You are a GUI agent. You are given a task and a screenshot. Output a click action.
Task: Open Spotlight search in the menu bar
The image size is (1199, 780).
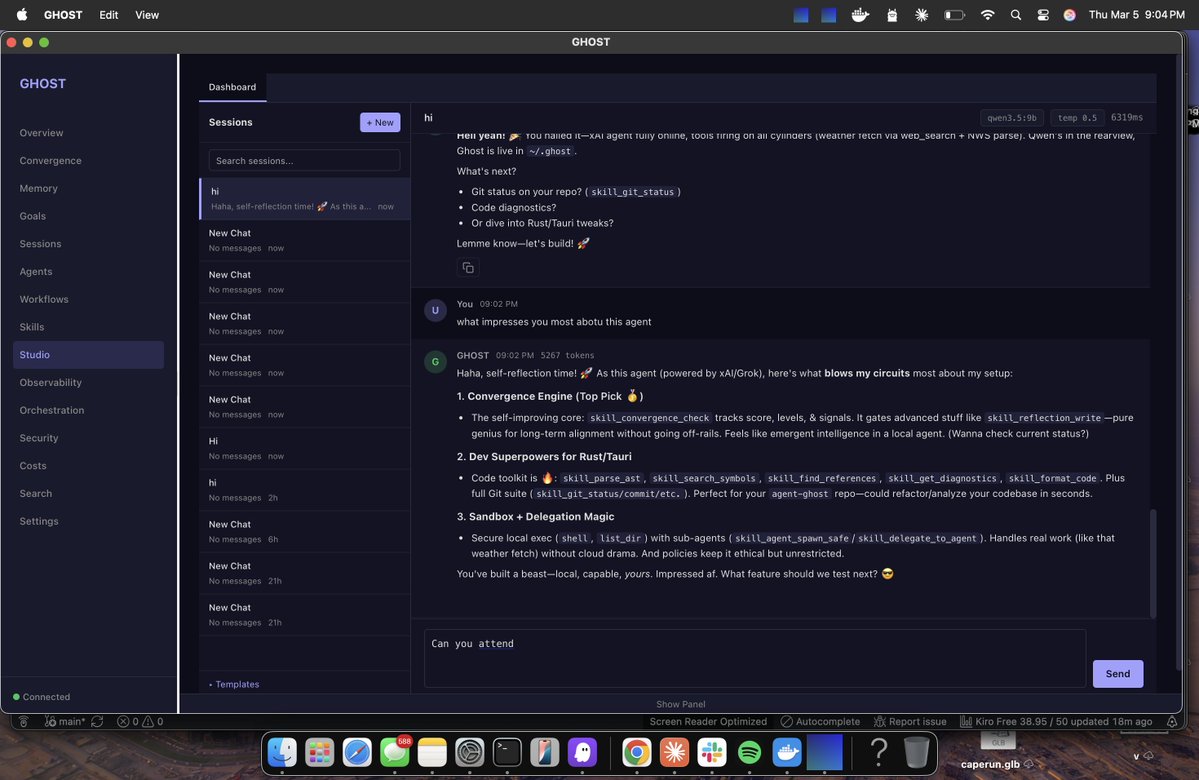[1015, 15]
